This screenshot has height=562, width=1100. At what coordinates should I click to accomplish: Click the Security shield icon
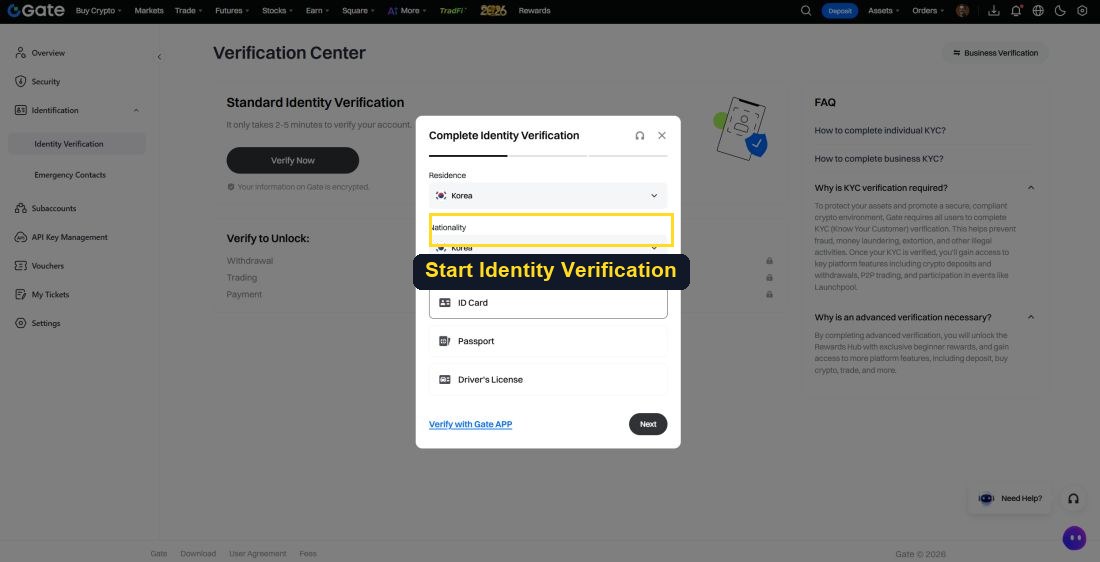(x=20, y=81)
